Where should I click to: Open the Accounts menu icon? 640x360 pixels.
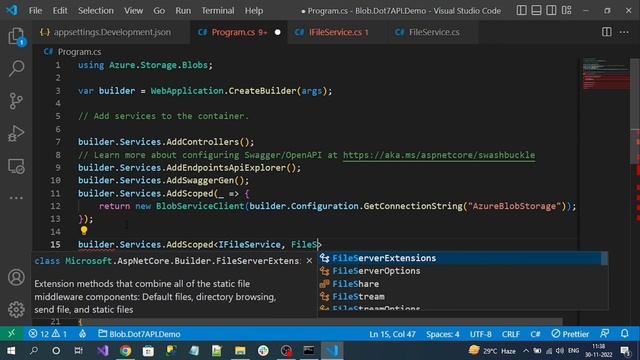(16, 278)
